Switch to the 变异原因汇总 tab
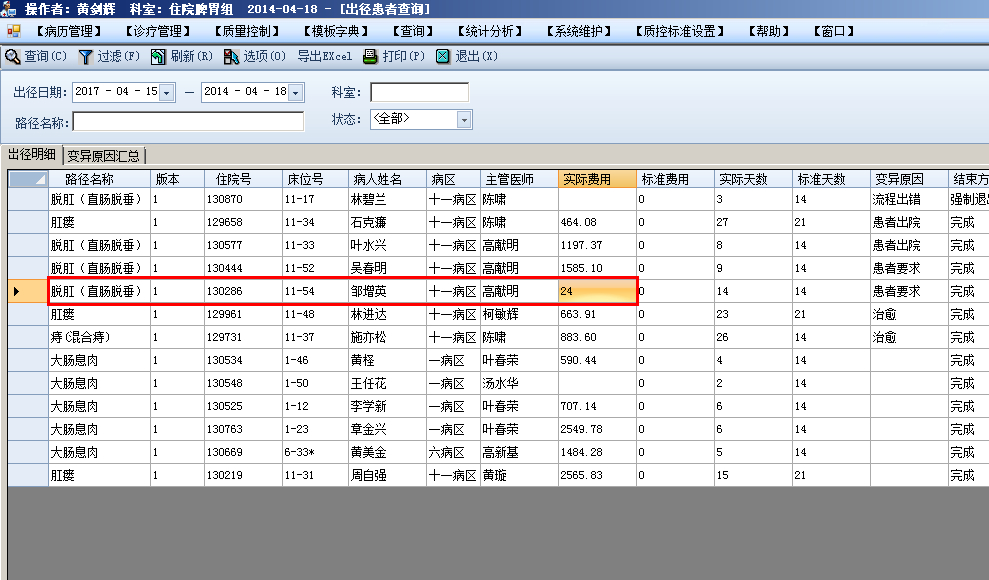989x580 pixels. [103, 156]
